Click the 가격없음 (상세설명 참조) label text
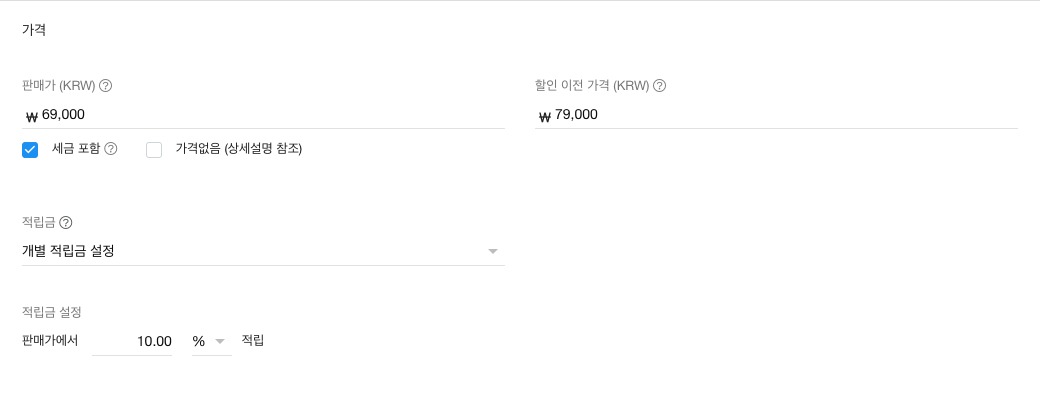The image size is (1040, 398). coord(239,149)
